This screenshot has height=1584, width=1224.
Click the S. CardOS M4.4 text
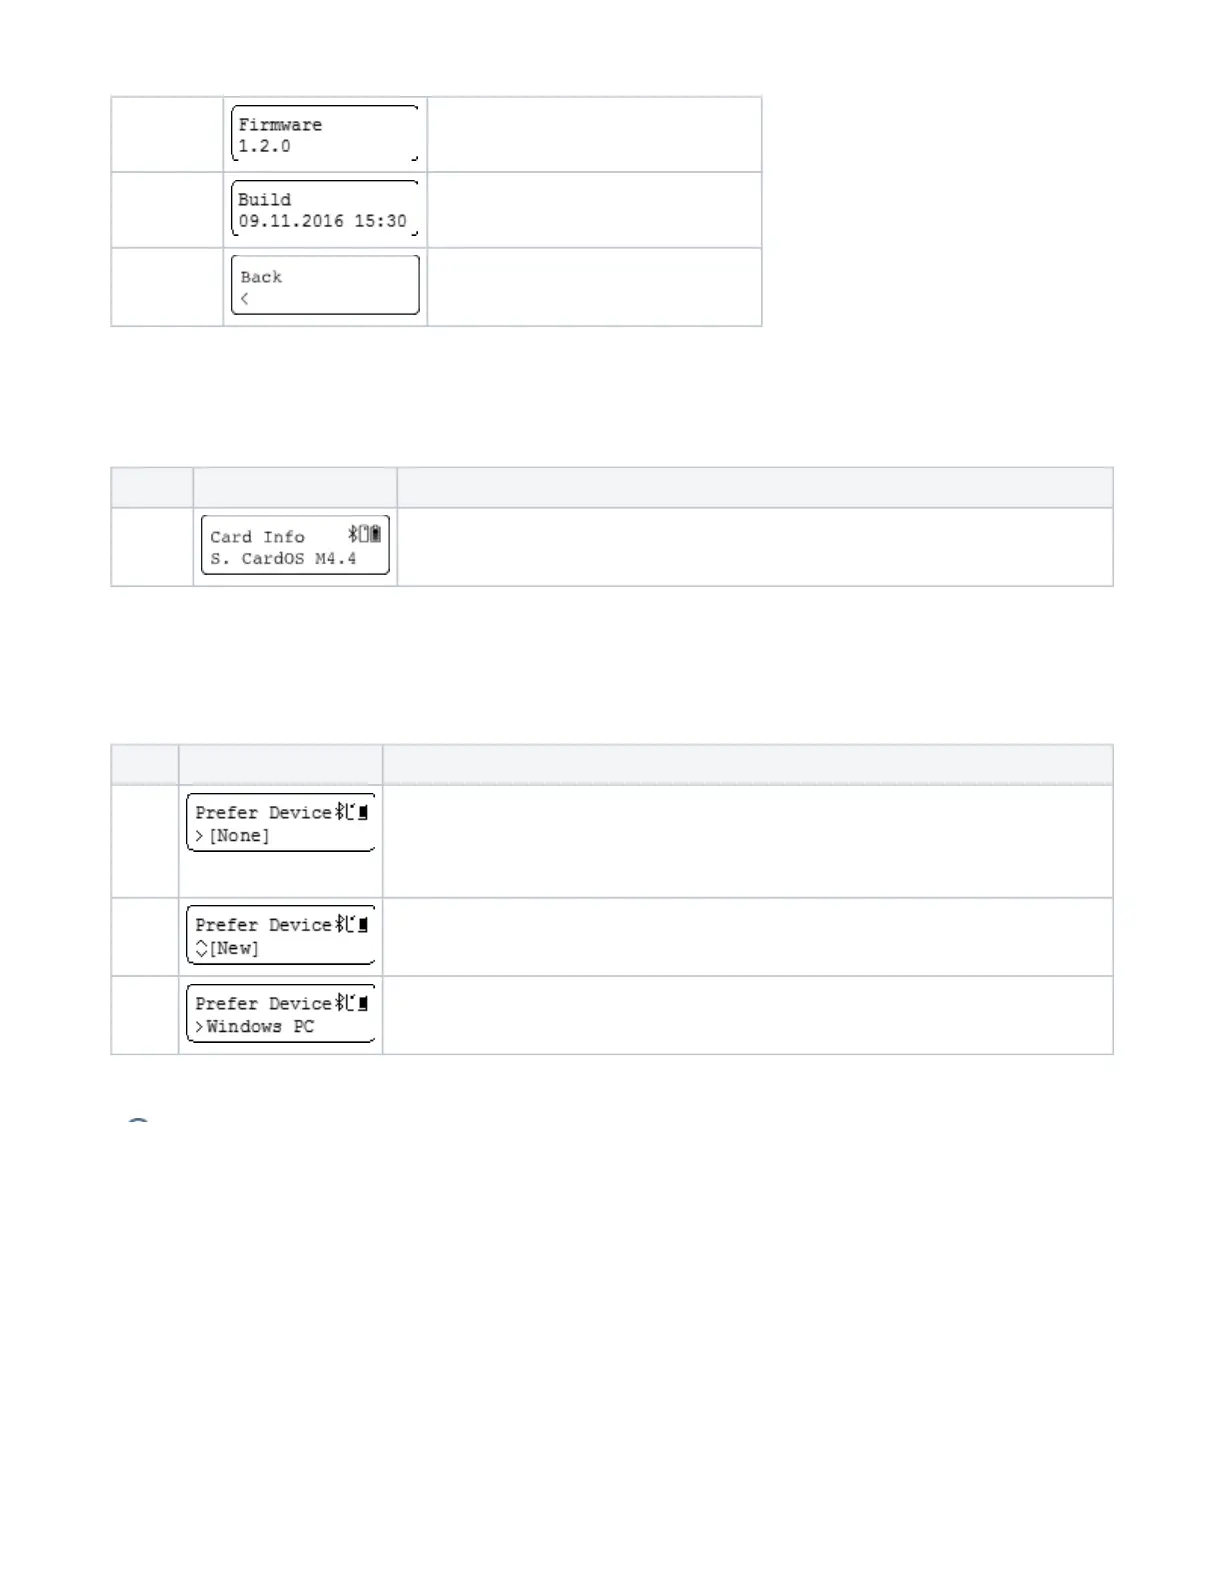(283, 559)
